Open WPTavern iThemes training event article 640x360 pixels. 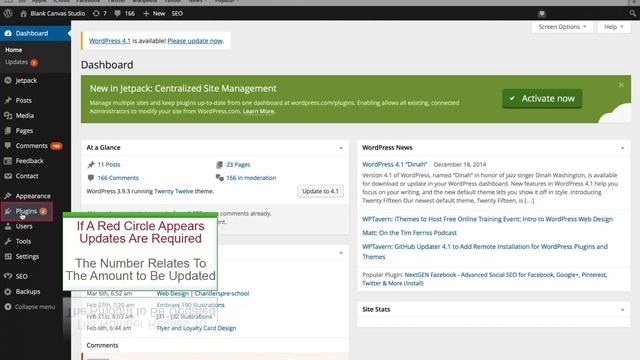click(x=487, y=219)
